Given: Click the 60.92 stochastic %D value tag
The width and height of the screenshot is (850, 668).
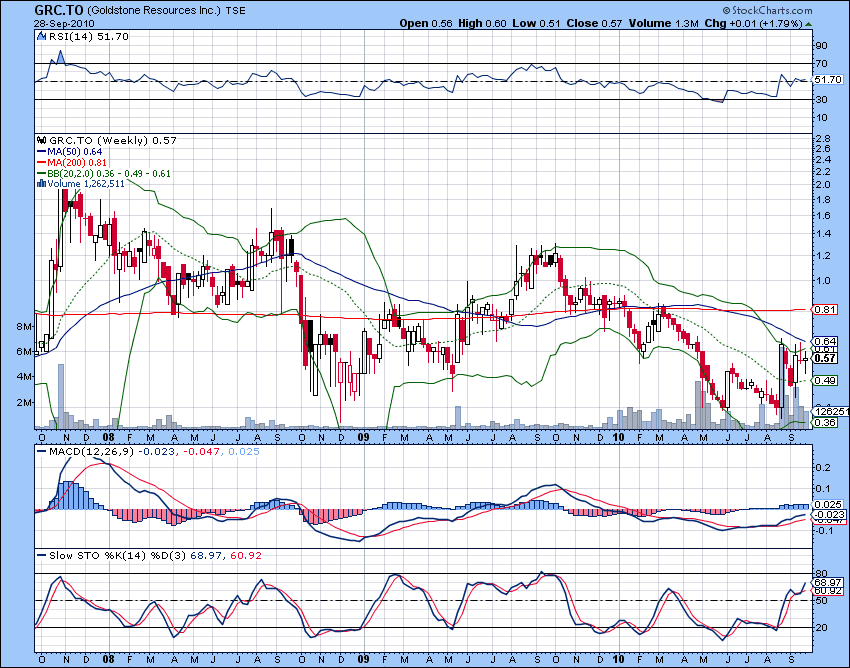Looking at the screenshot, I should [x=828, y=590].
